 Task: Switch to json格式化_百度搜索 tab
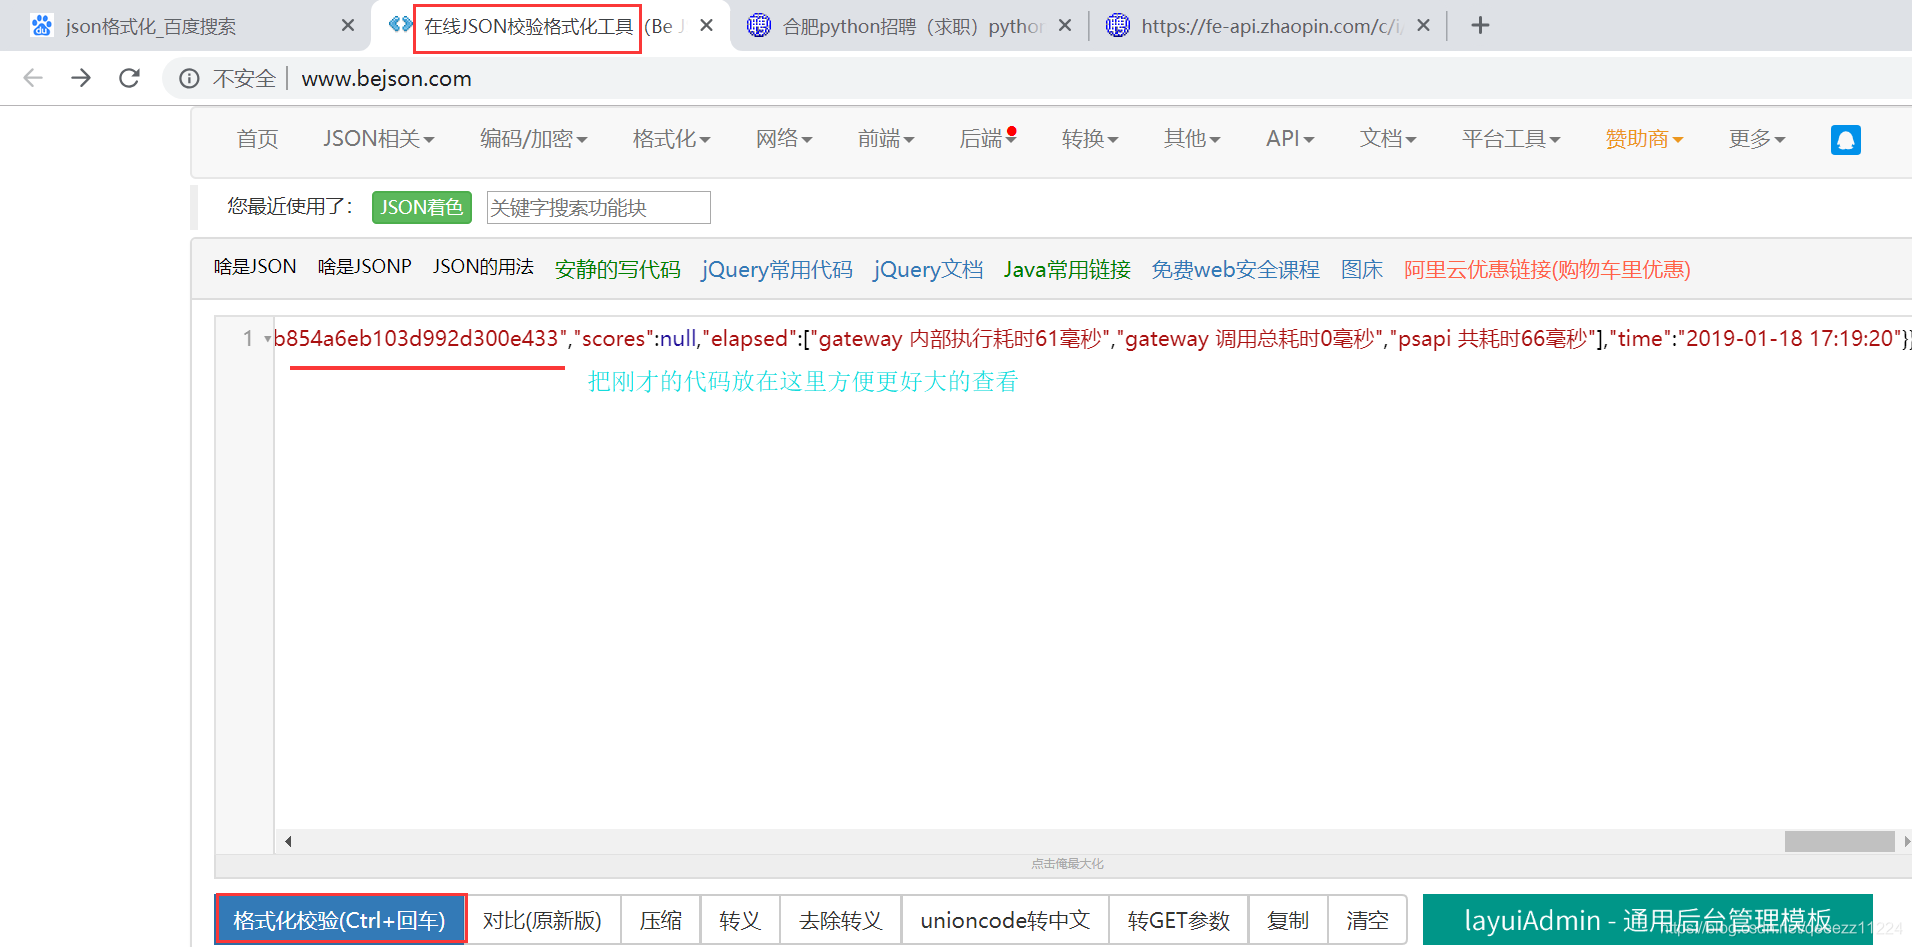point(150,26)
